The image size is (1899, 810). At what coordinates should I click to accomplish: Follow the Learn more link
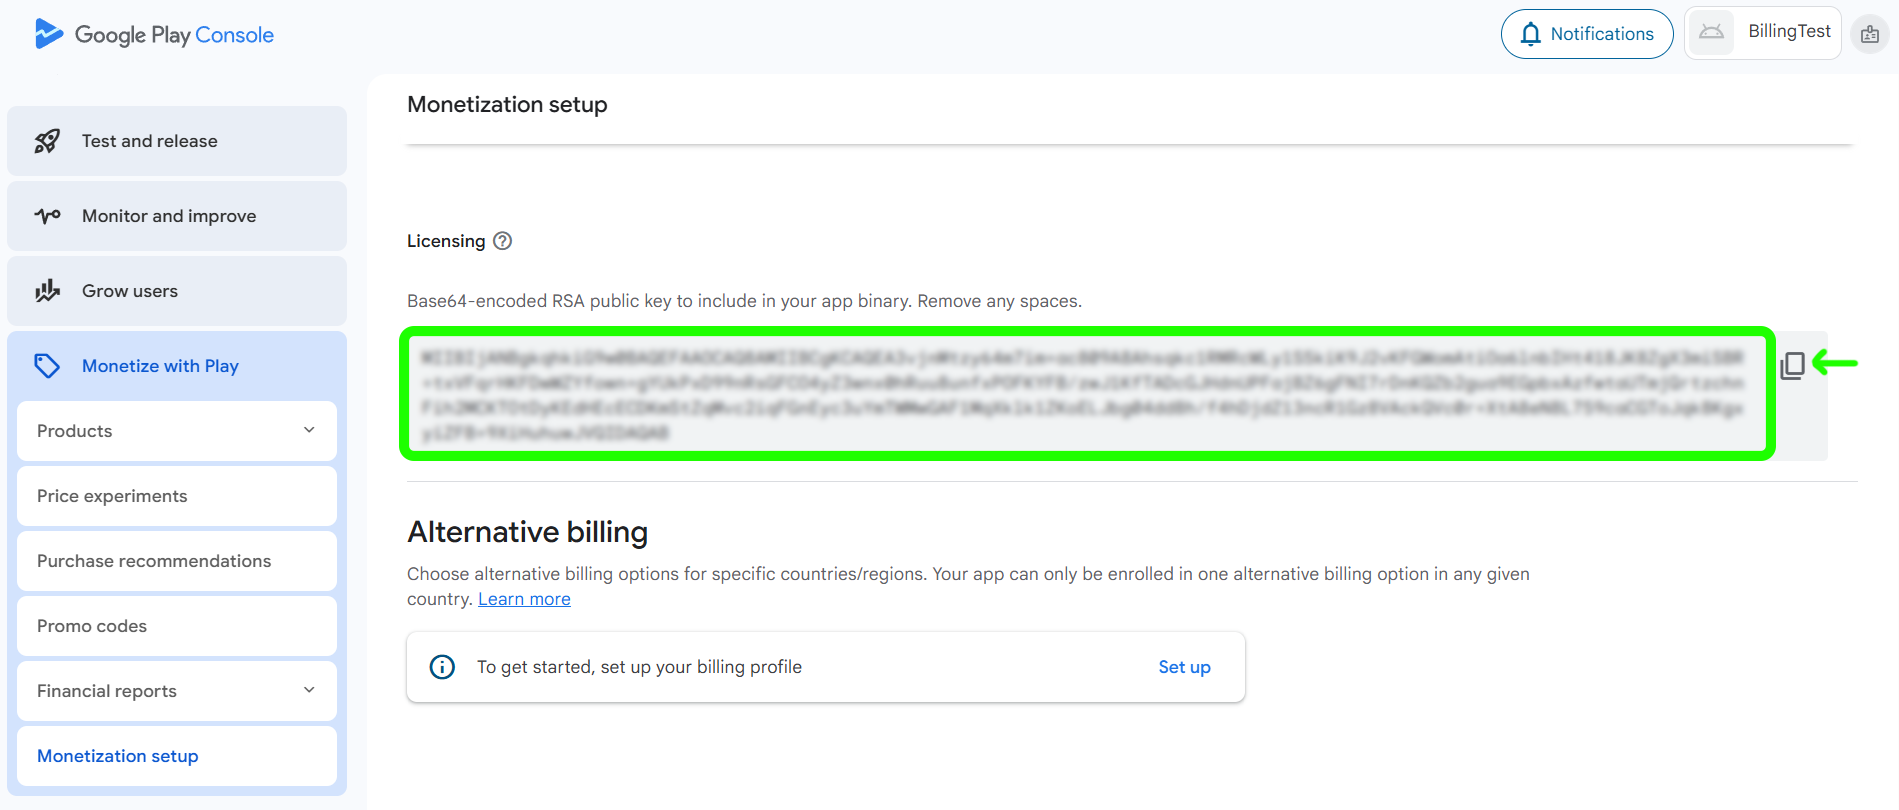coord(524,599)
